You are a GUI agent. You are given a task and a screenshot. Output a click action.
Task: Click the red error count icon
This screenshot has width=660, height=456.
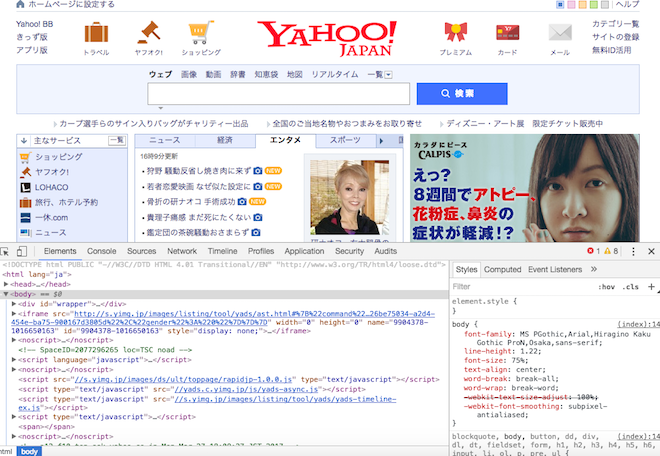(590, 251)
